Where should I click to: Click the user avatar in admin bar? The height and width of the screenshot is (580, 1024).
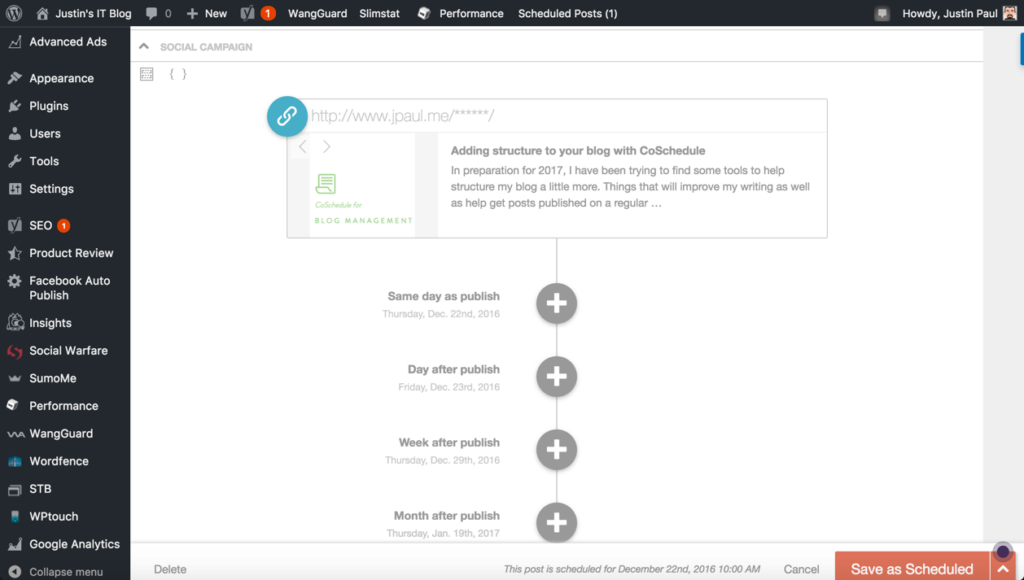pos(1010,13)
